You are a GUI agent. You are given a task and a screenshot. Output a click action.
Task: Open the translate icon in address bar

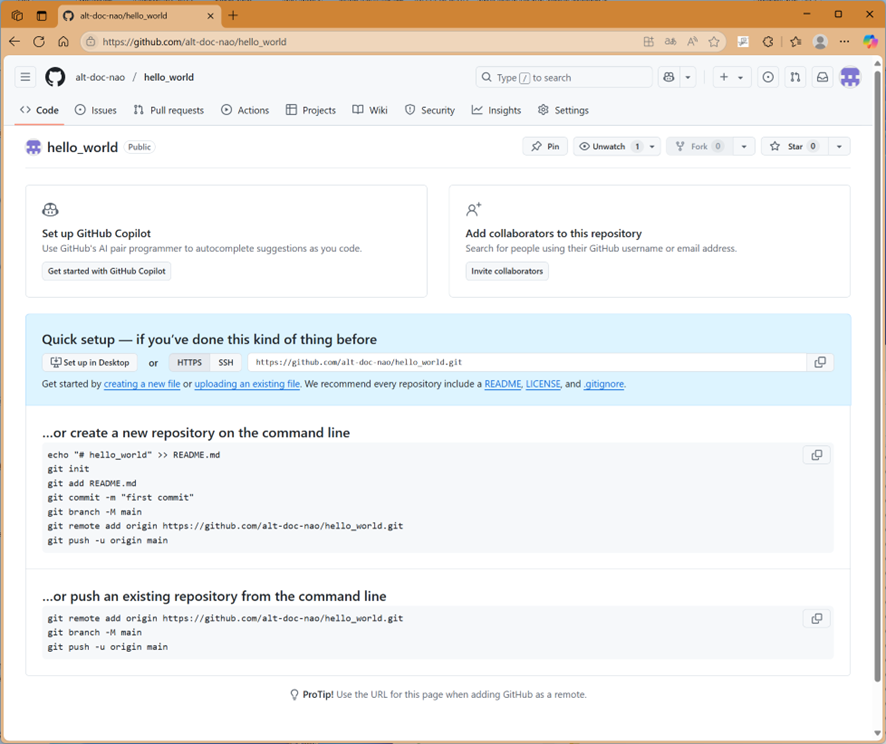point(670,41)
